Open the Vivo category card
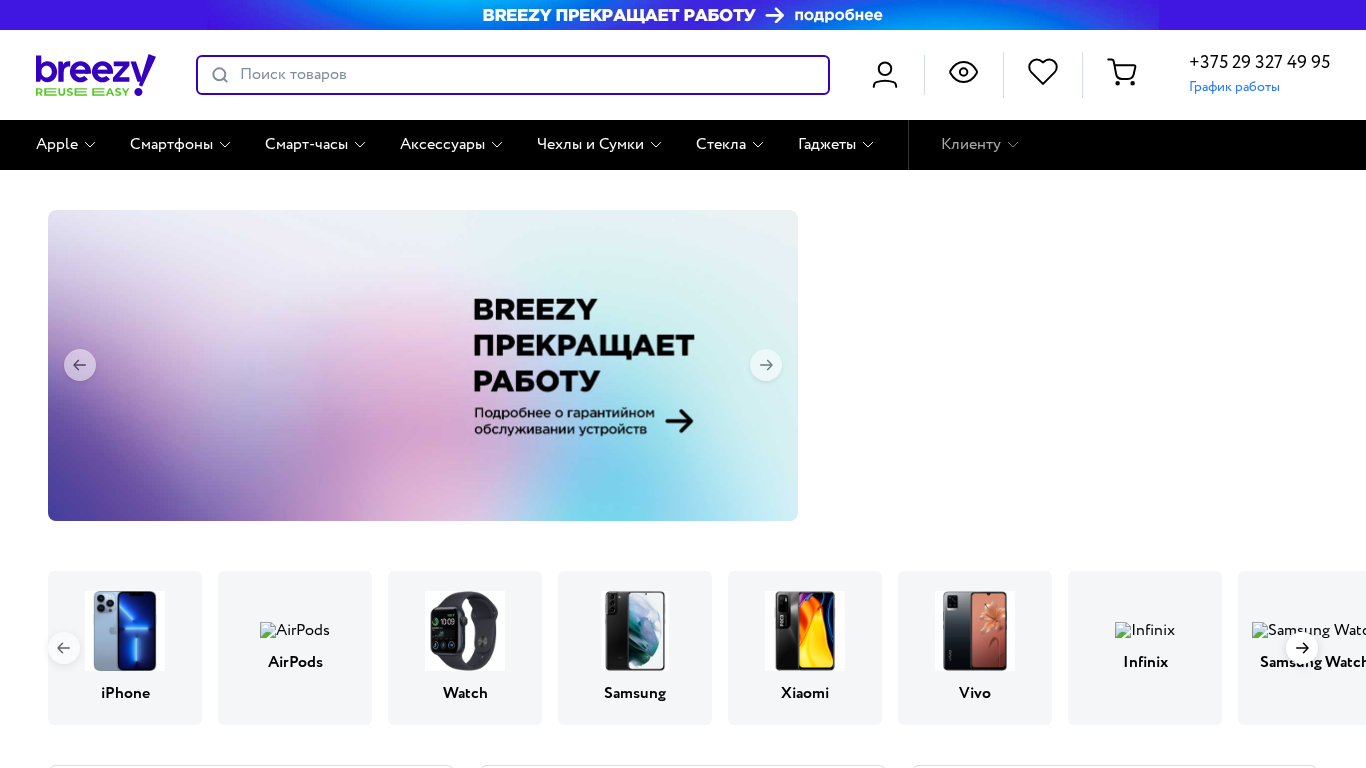This screenshot has width=1366, height=768. point(975,648)
